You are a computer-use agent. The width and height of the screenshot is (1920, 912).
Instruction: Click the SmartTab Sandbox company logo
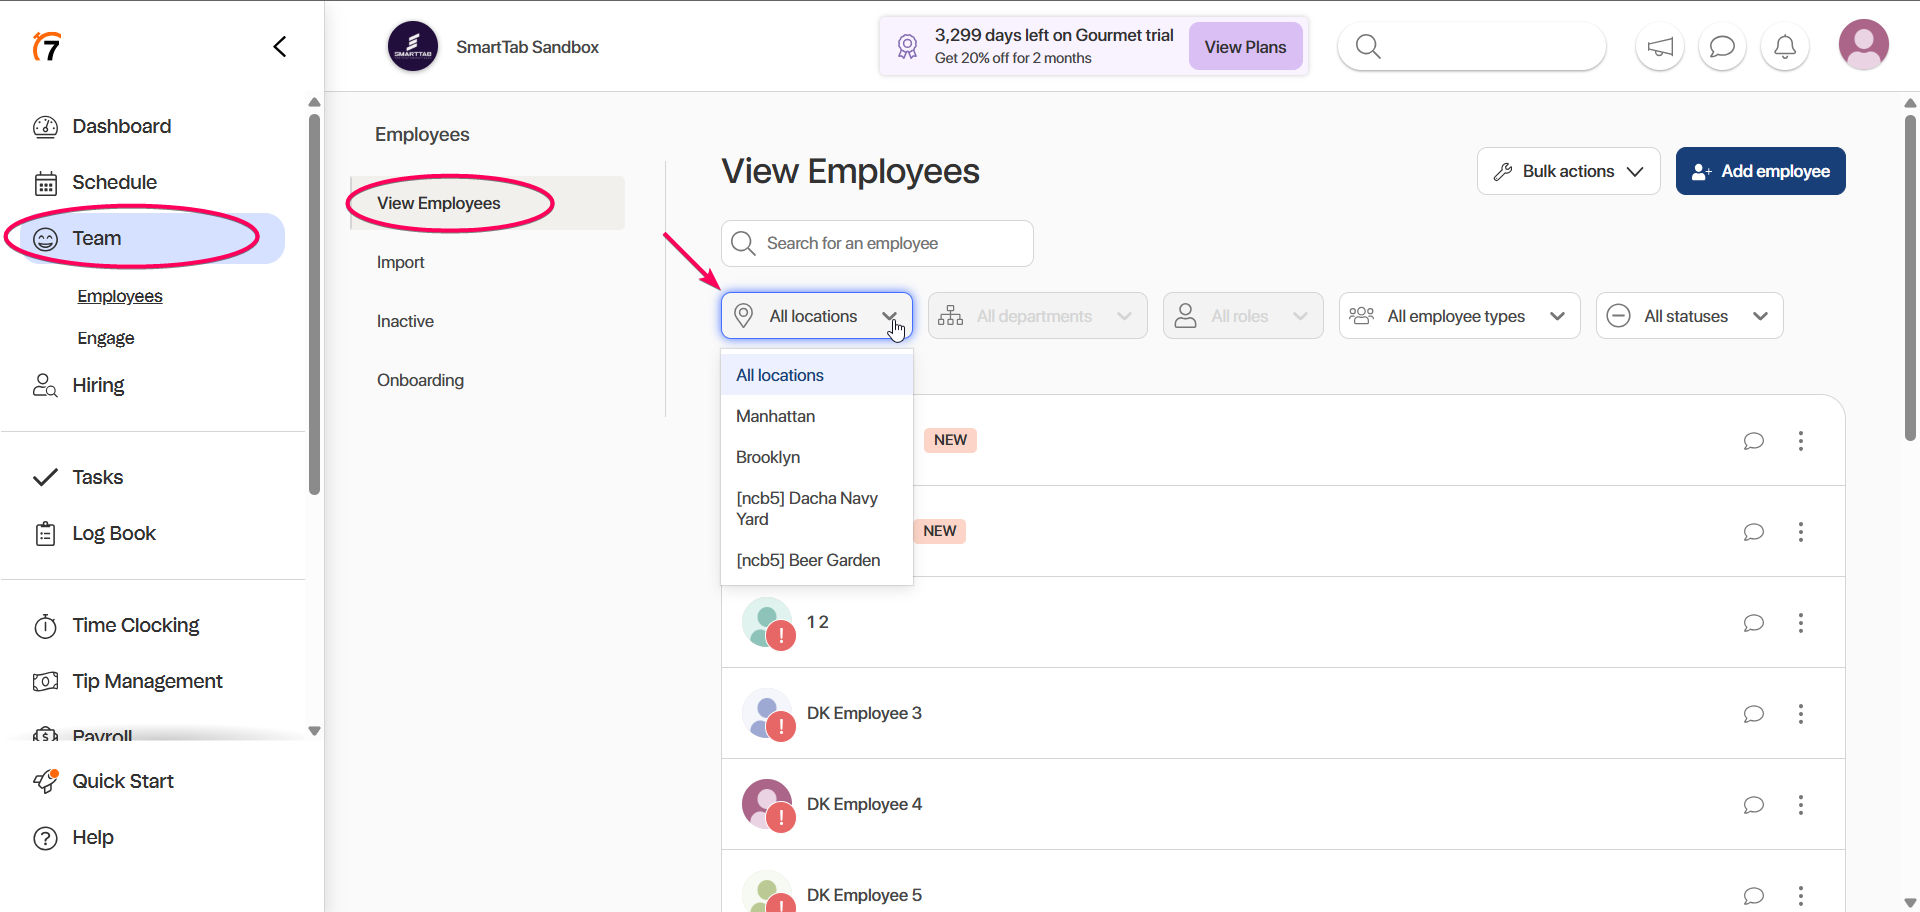(413, 47)
